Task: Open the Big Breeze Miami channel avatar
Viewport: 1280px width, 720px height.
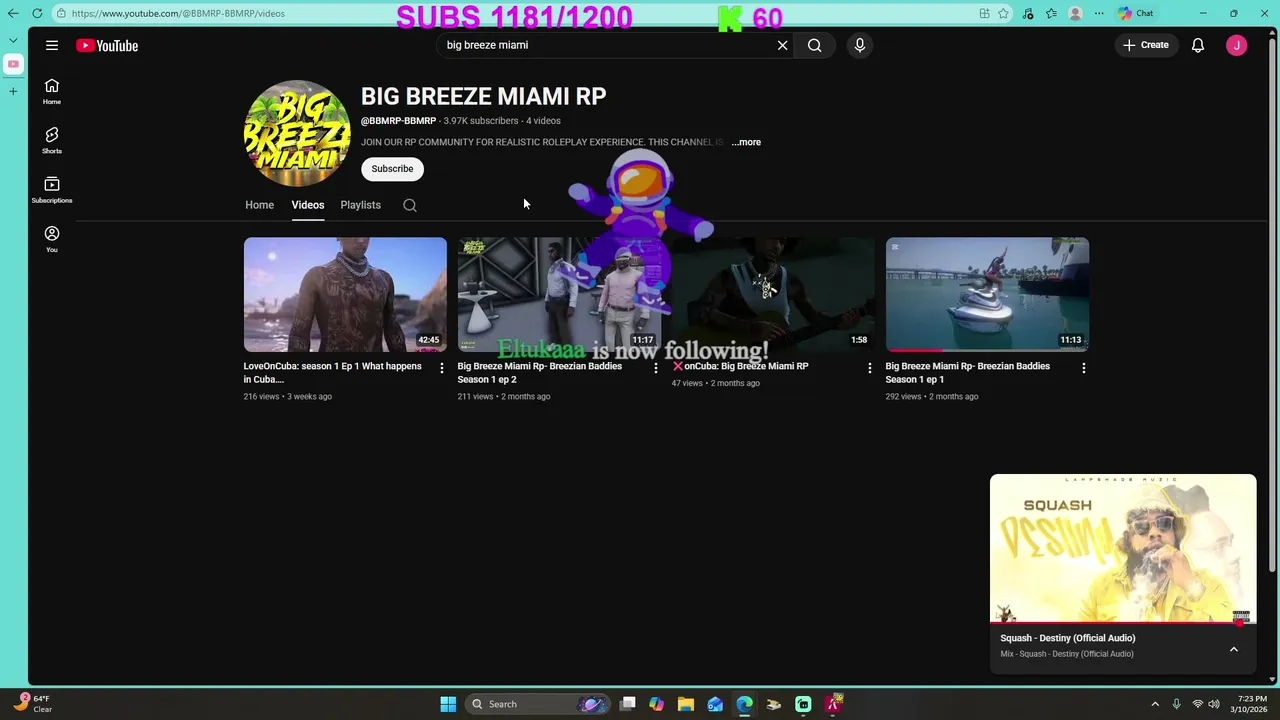Action: coord(297,133)
